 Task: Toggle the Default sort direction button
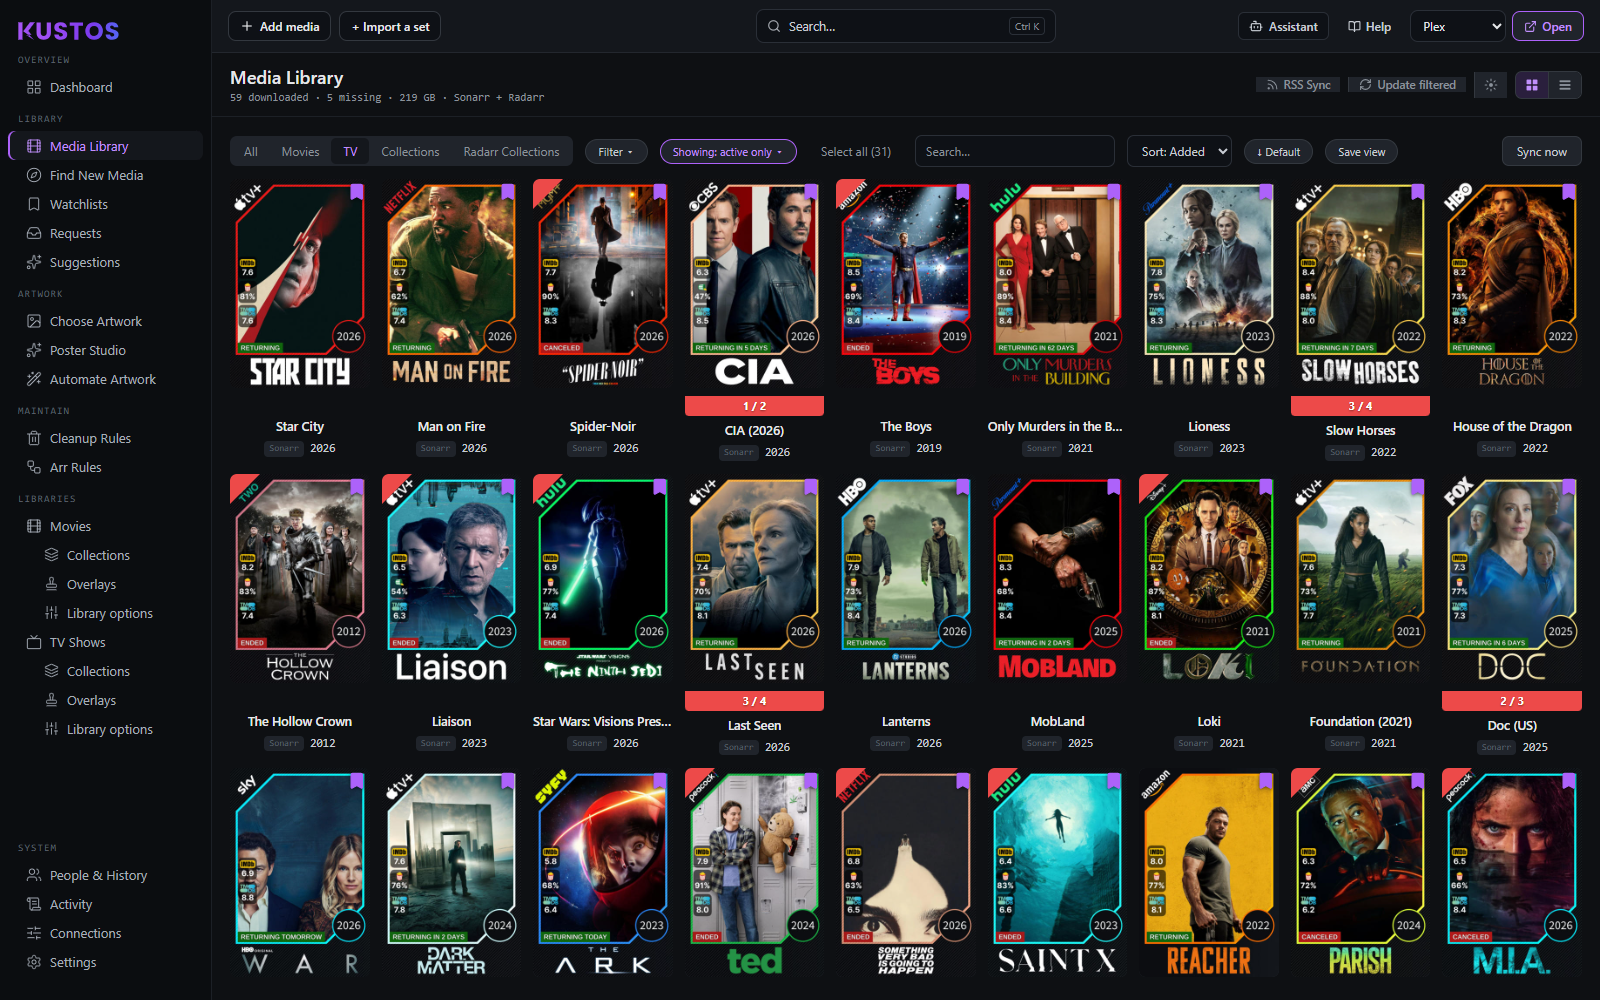tap(1278, 152)
